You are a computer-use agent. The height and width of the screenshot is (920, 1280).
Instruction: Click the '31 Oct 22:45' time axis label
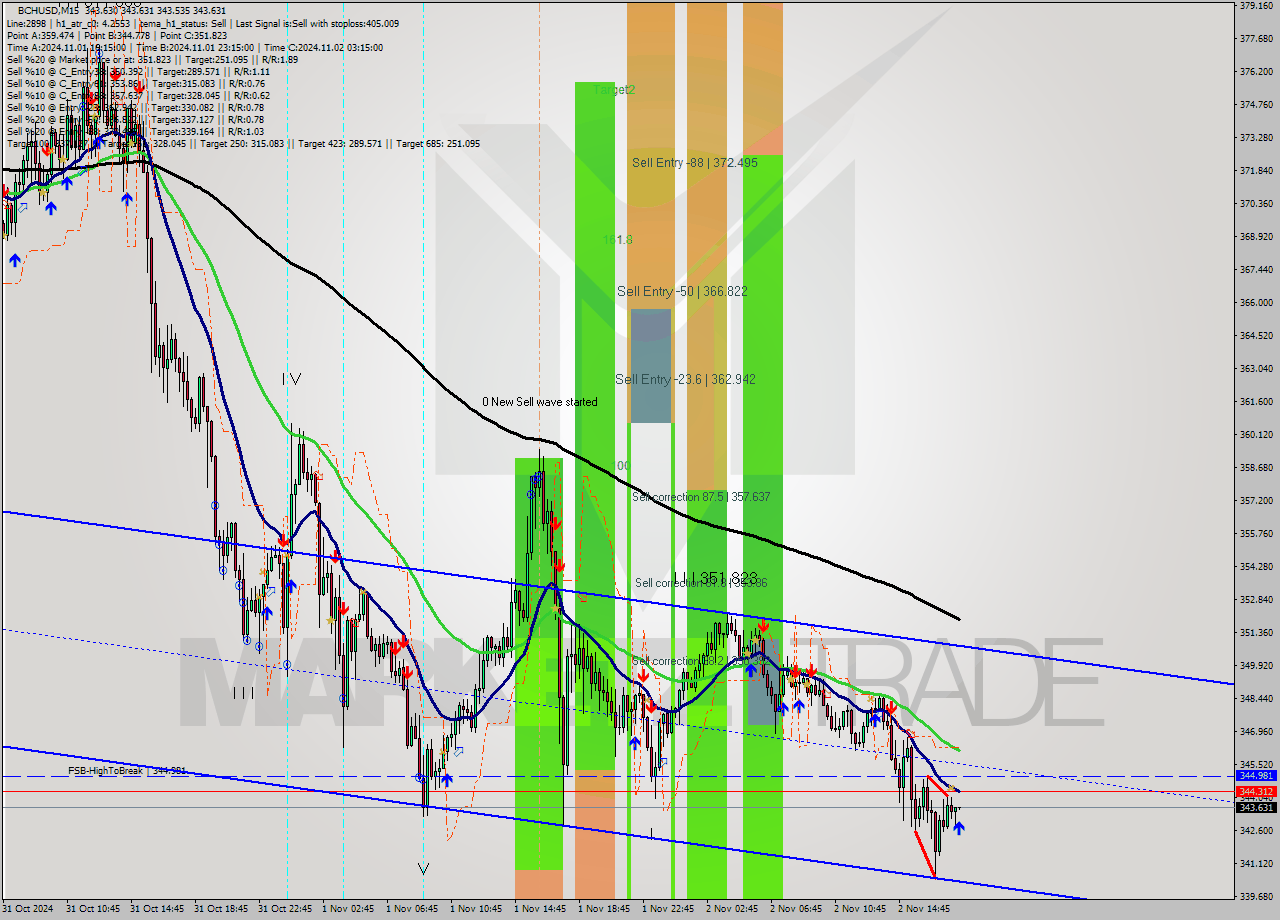284,909
